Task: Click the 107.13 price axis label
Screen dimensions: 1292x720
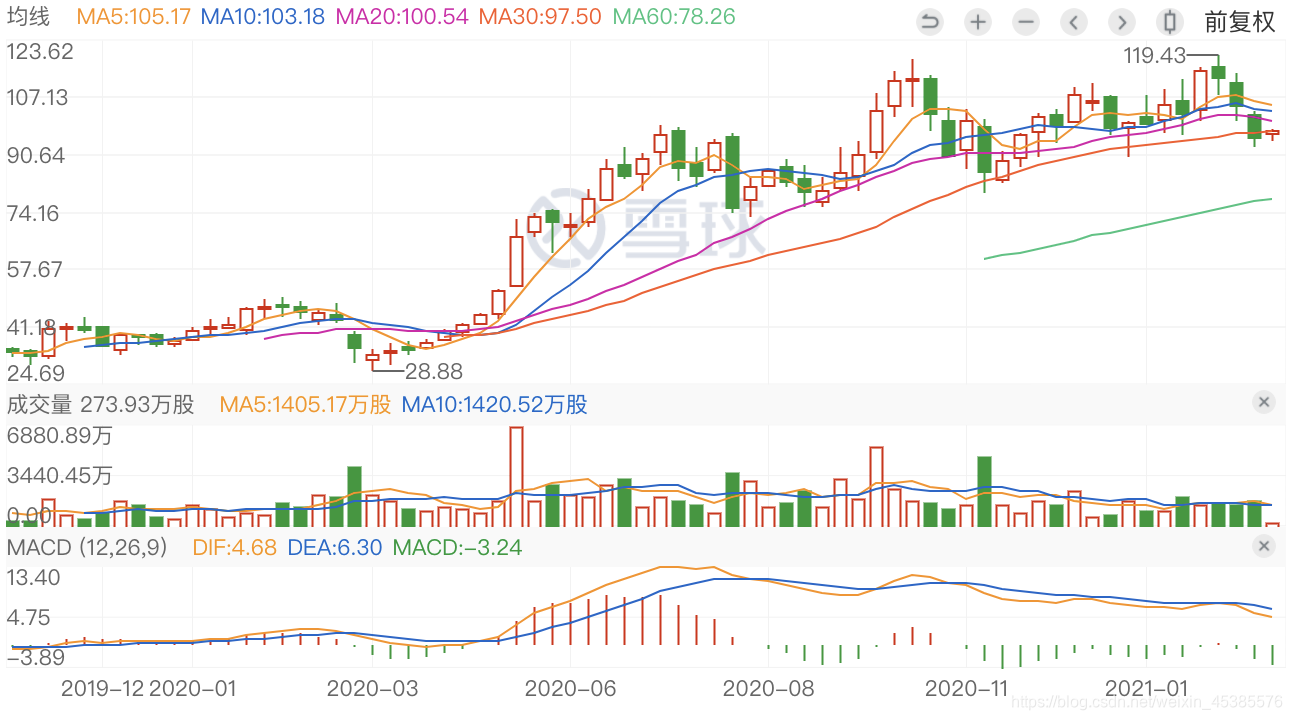Action: coord(37,97)
